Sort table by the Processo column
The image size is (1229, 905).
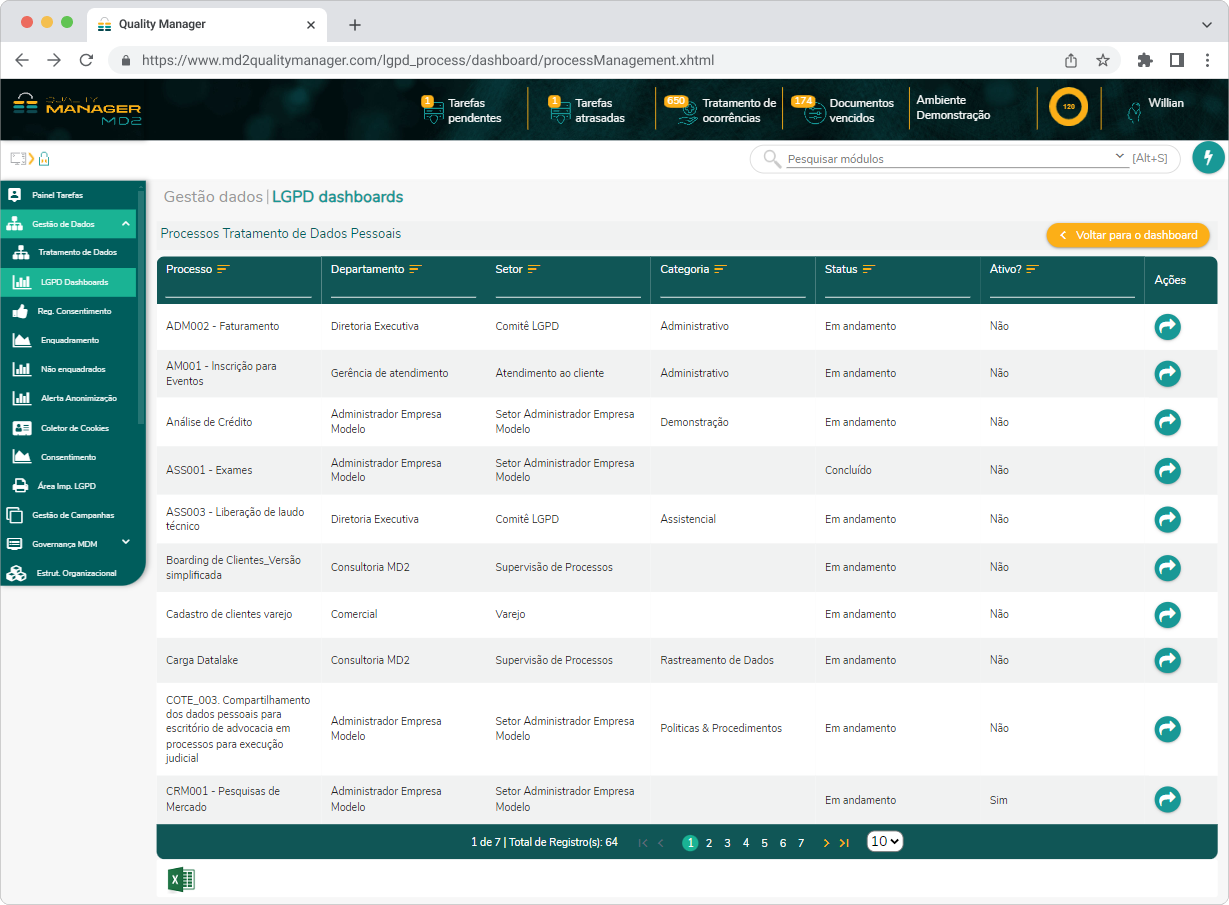223,269
